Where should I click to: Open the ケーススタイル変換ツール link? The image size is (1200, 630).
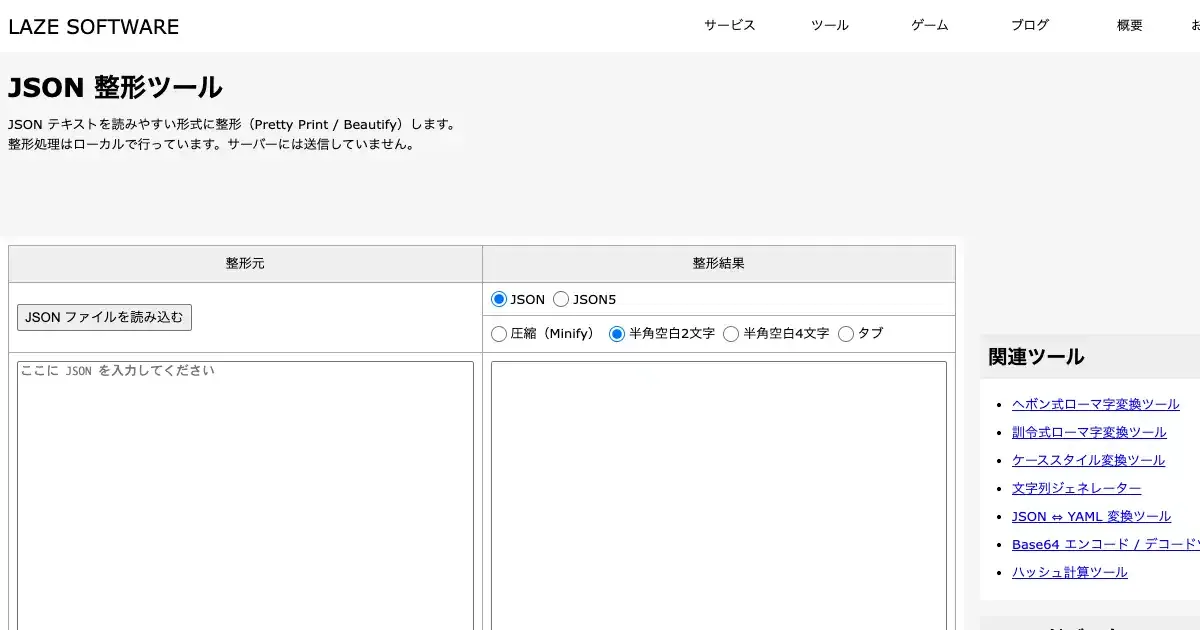point(1088,460)
